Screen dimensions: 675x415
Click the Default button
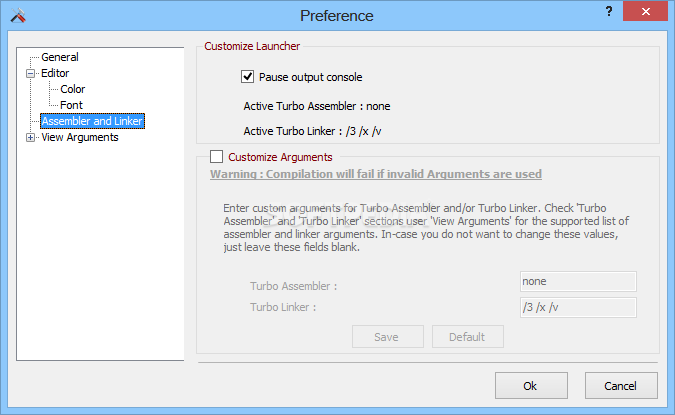[x=468, y=337]
